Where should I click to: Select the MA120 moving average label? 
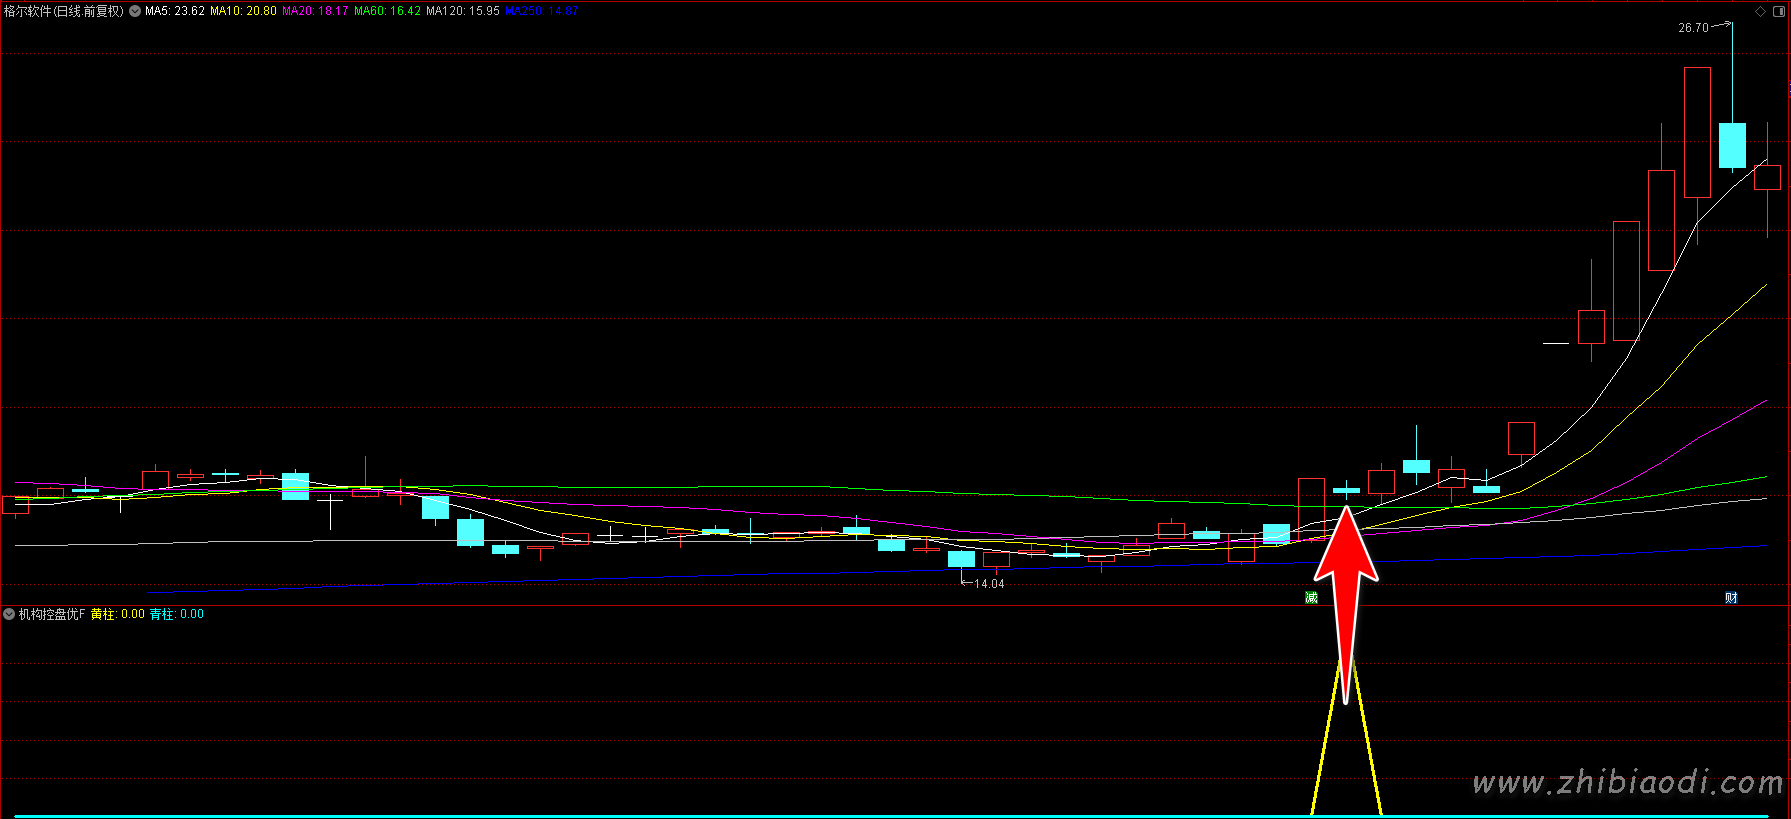(462, 11)
